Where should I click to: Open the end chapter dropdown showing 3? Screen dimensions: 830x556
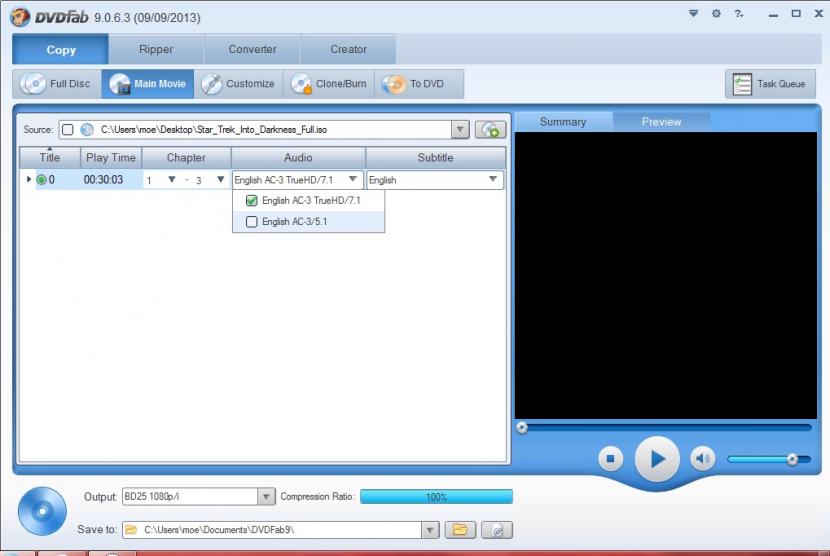click(221, 180)
